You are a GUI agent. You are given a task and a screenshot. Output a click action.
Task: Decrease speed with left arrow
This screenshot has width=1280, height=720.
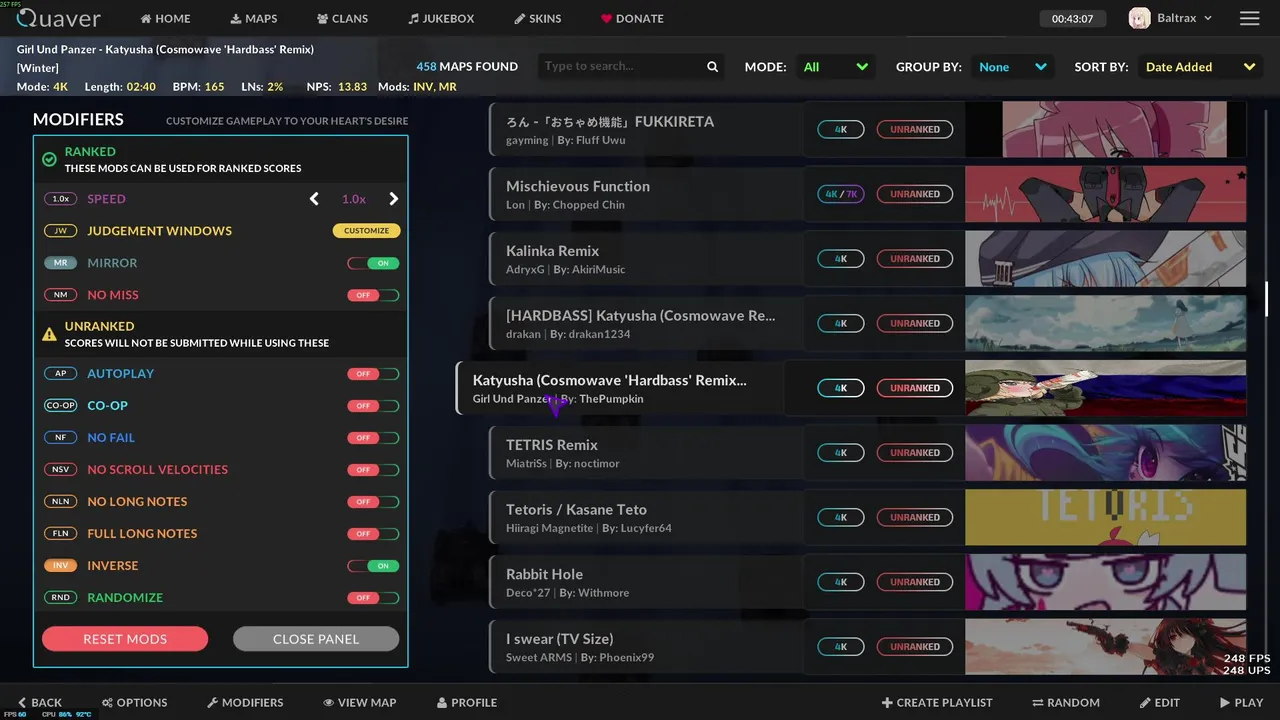(x=314, y=199)
